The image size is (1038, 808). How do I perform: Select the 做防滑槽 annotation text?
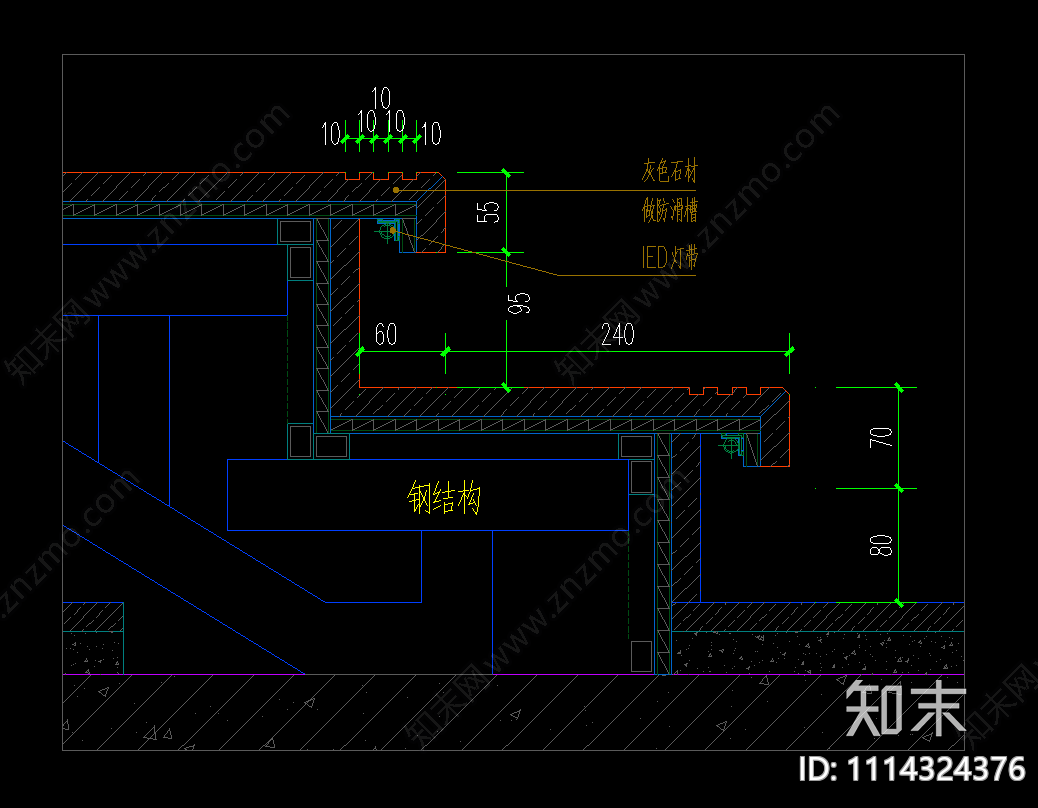tap(669, 210)
